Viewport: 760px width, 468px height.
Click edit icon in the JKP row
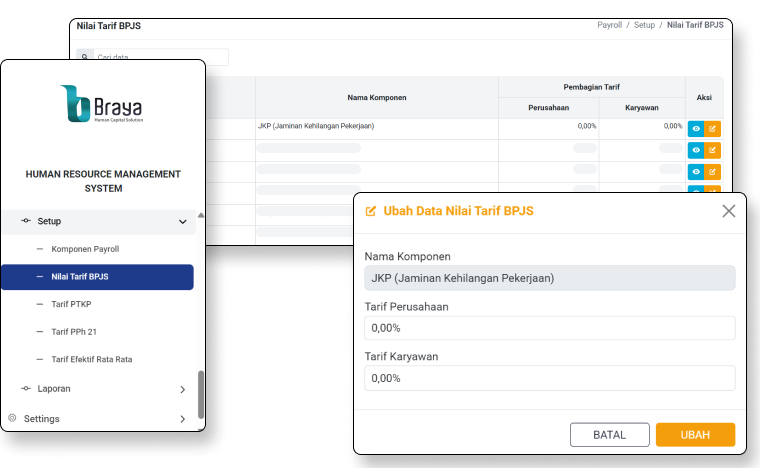tap(712, 128)
